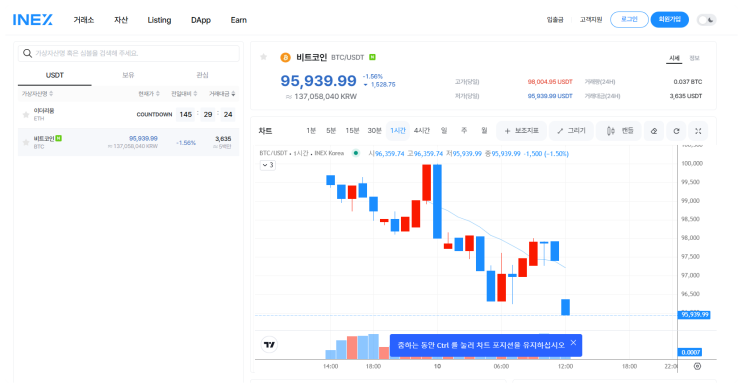Select the 1시간 chart interval
The width and height of the screenshot is (743, 388).
398,131
